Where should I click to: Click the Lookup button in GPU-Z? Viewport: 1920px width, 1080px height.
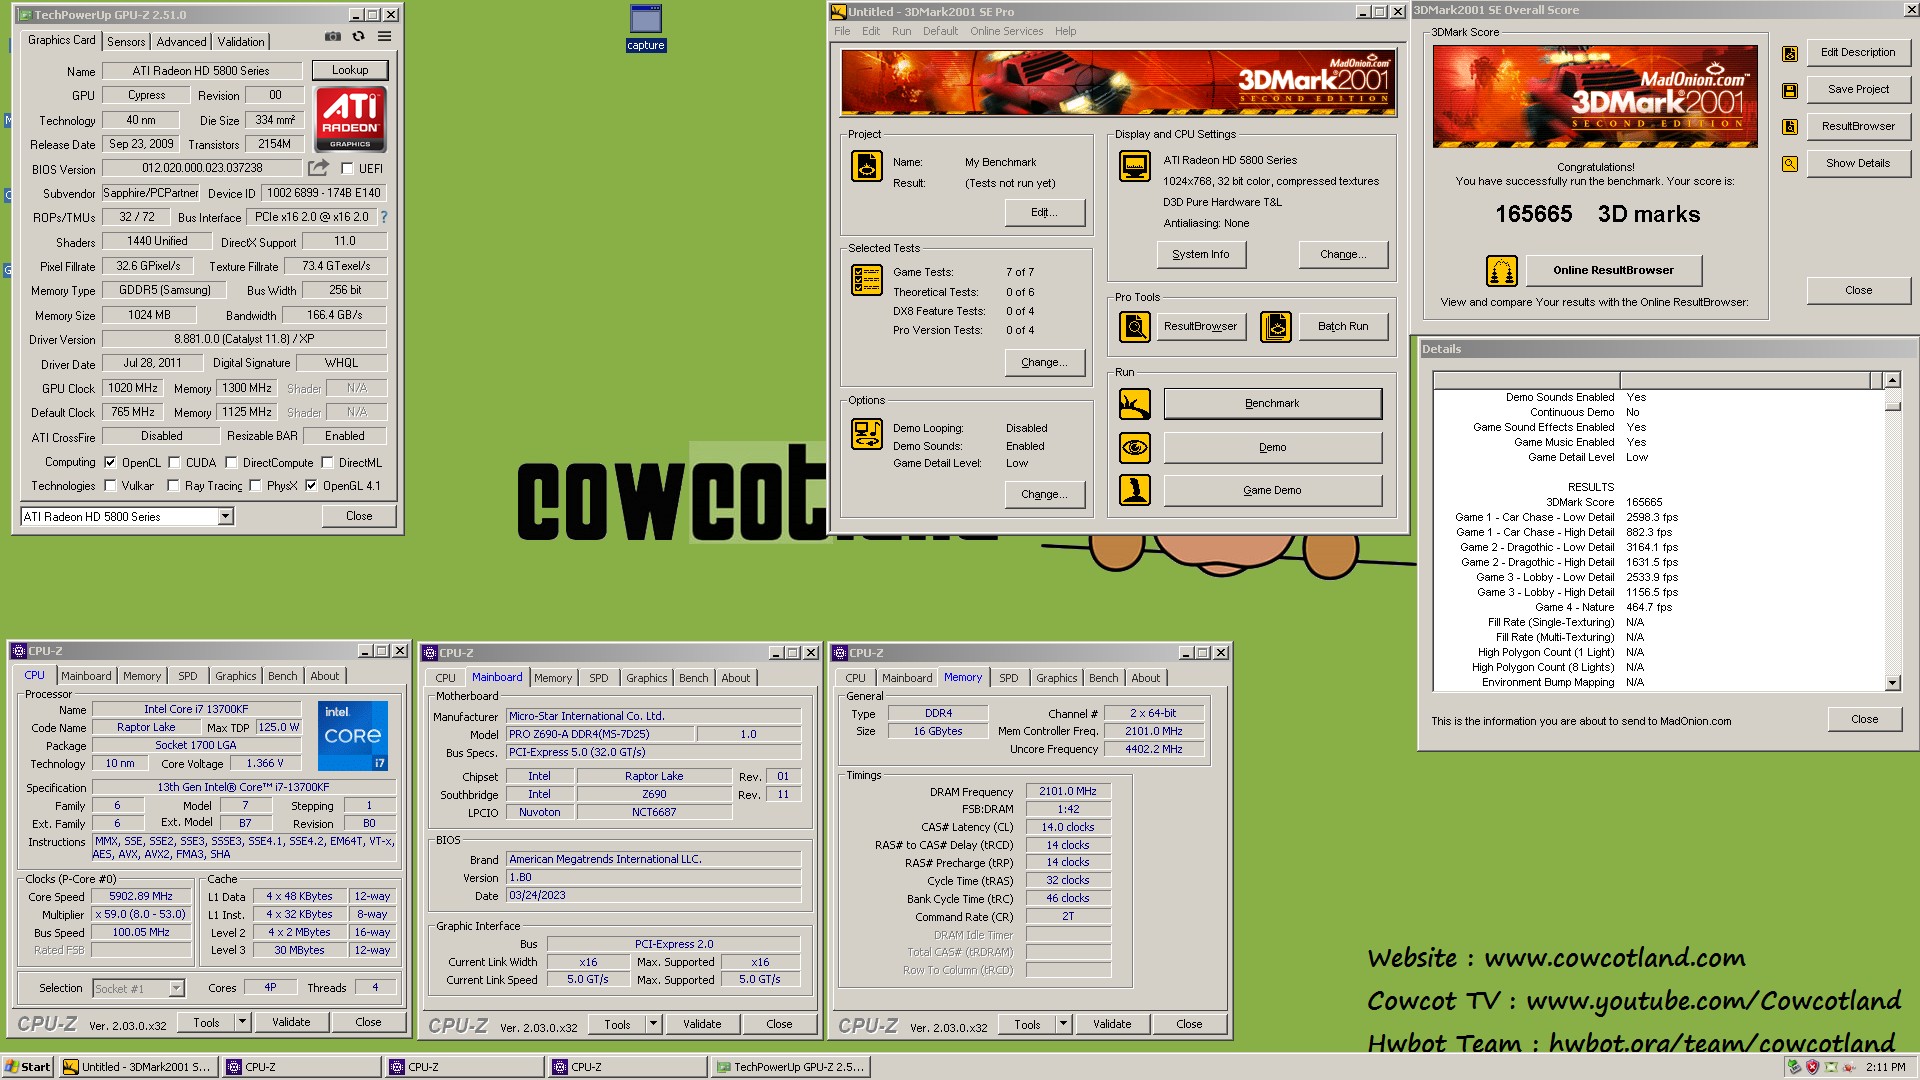click(x=350, y=70)
